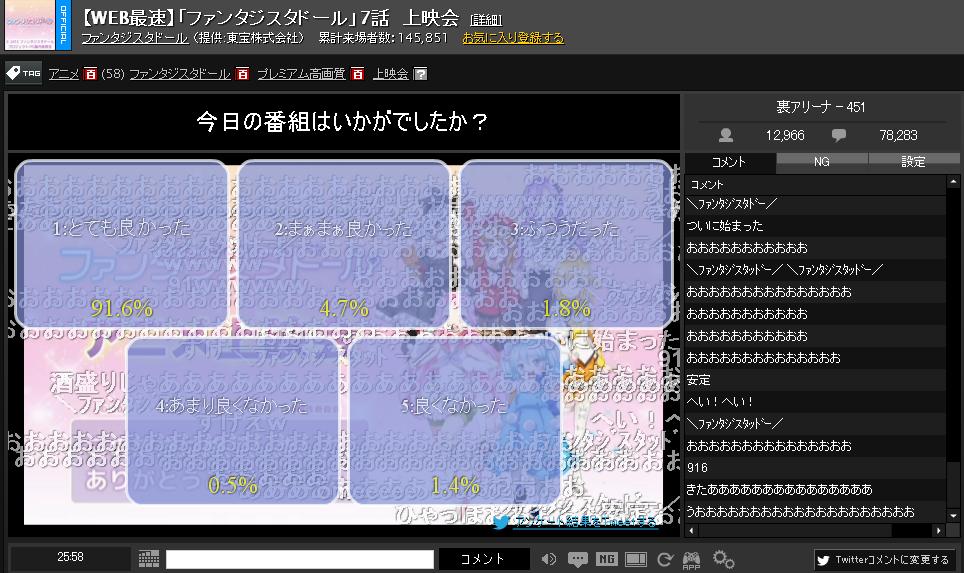The width and height of the screenshot is (964, 573).
Task: Reload the player with refresh icon
Action: click(665, 559)
